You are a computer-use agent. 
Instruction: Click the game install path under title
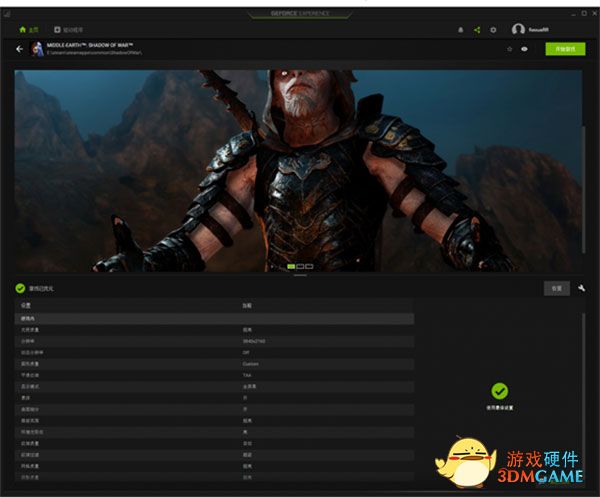point(94,53)
